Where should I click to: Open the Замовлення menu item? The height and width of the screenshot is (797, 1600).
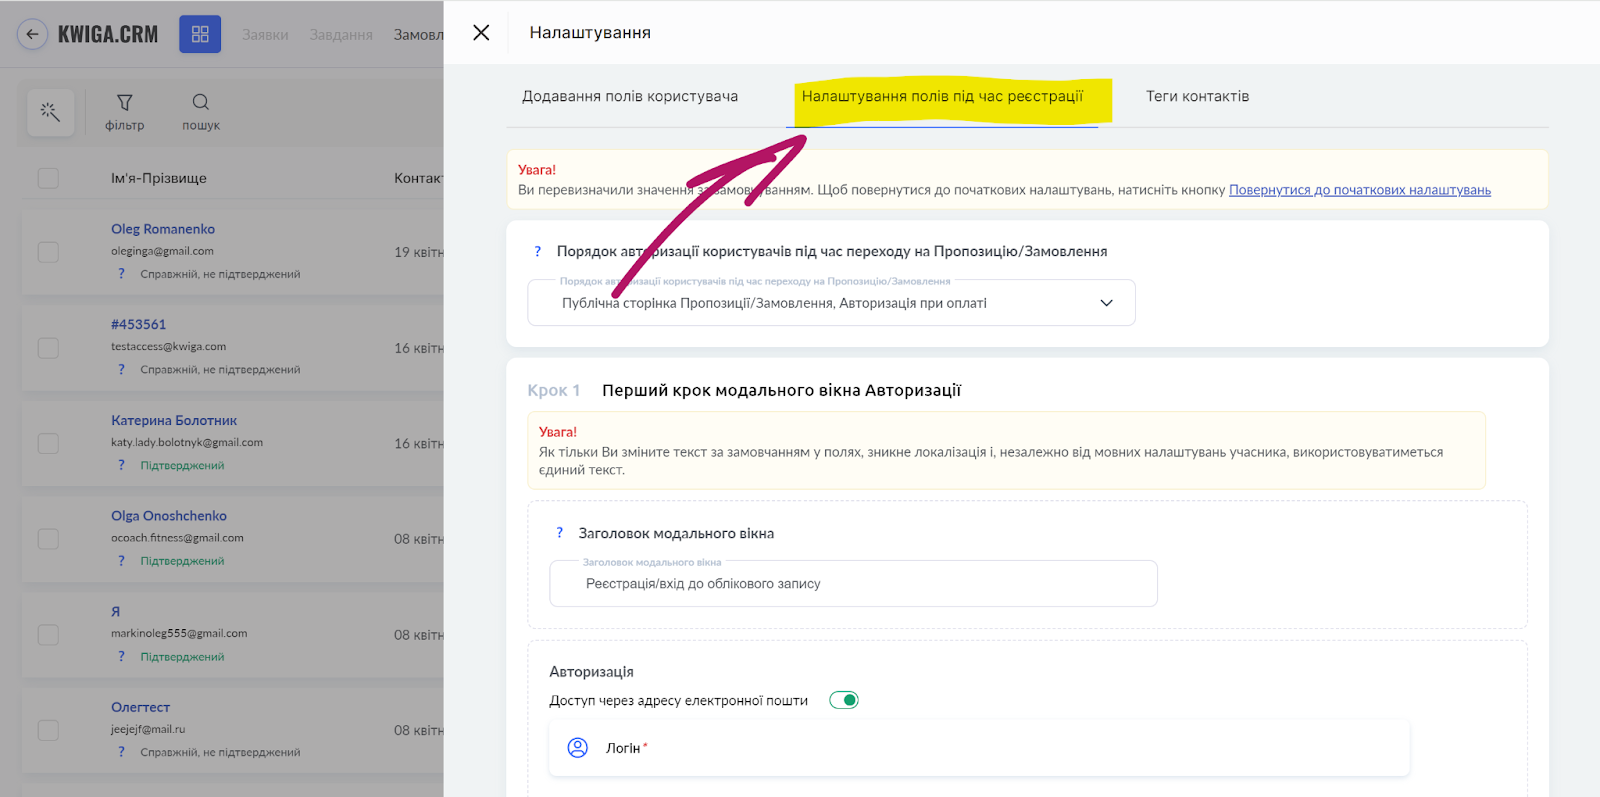pos(418,35)
